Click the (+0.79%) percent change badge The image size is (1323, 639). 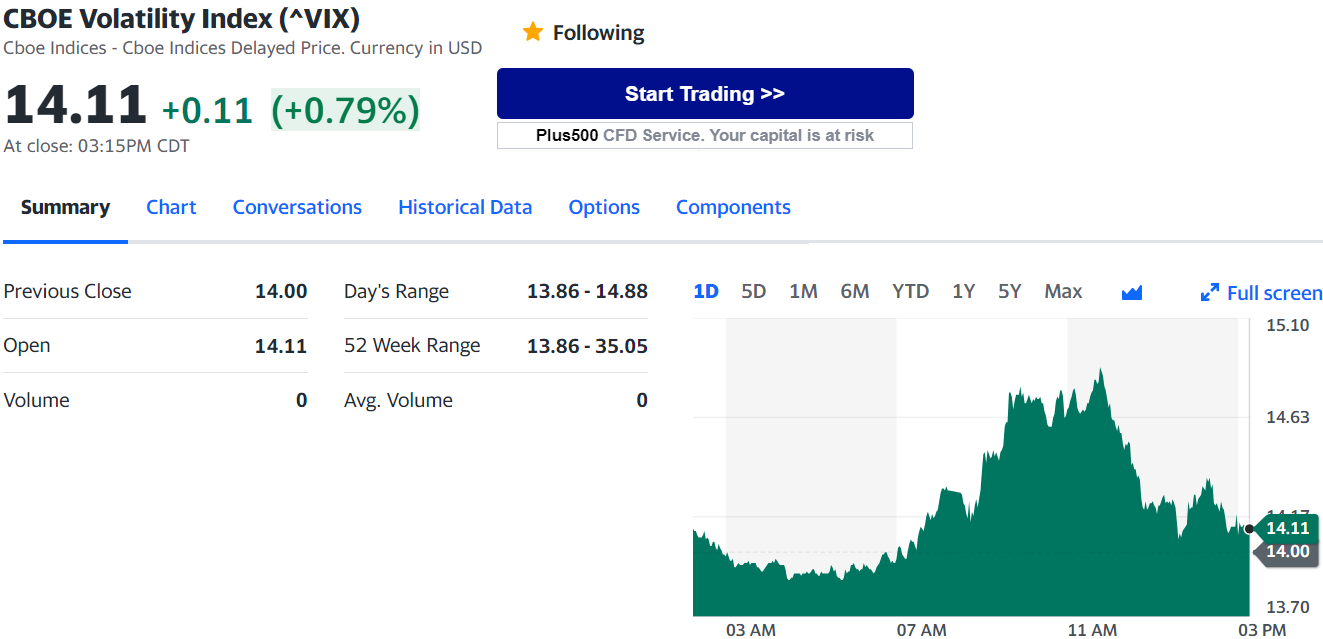pyautogui.click(x=346, y=110)
